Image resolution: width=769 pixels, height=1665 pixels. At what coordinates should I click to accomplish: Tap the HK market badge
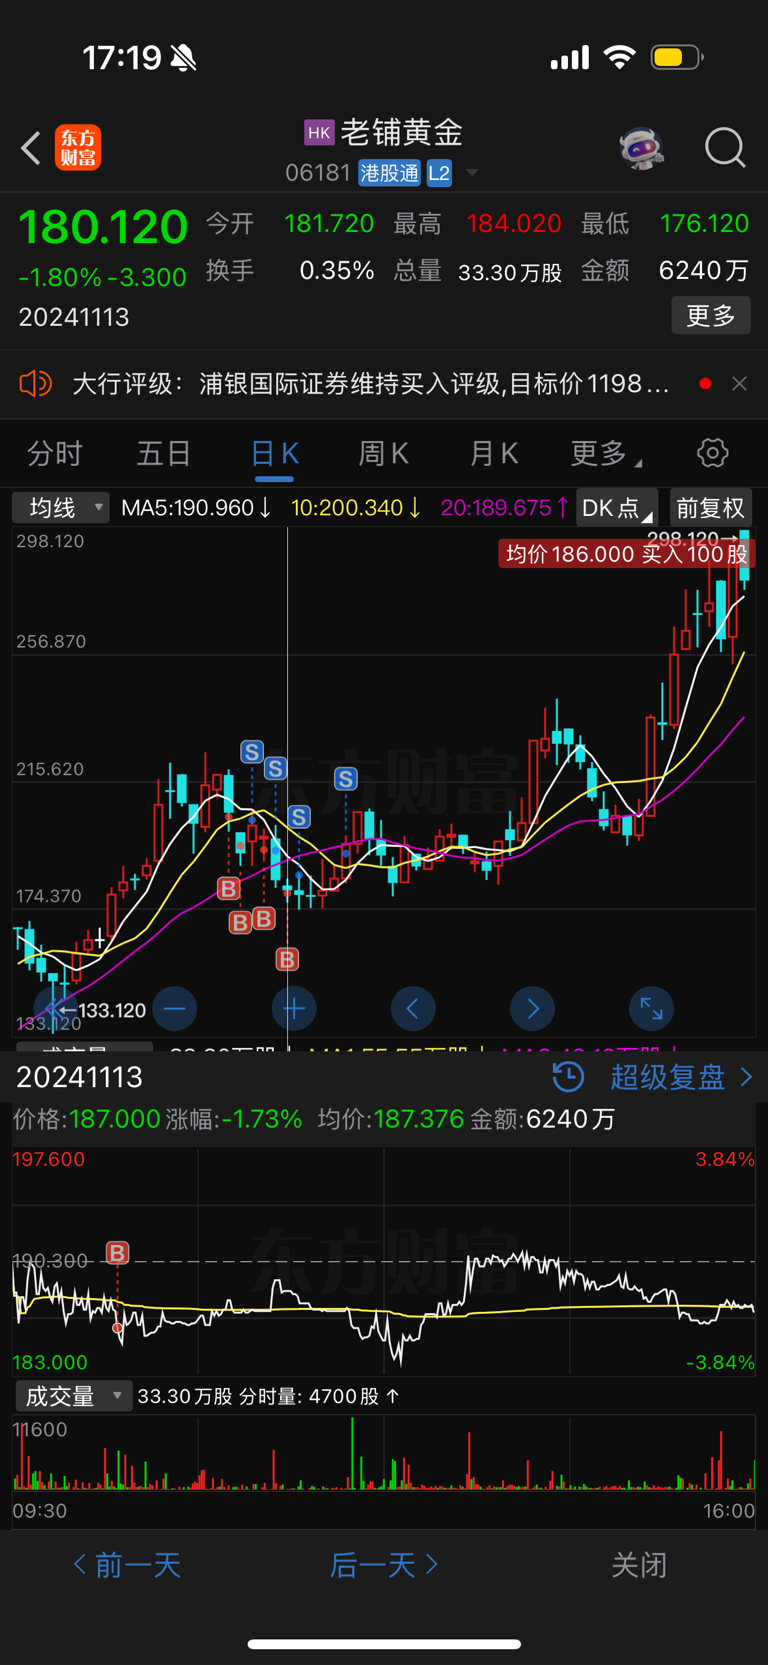coord(319,132)
